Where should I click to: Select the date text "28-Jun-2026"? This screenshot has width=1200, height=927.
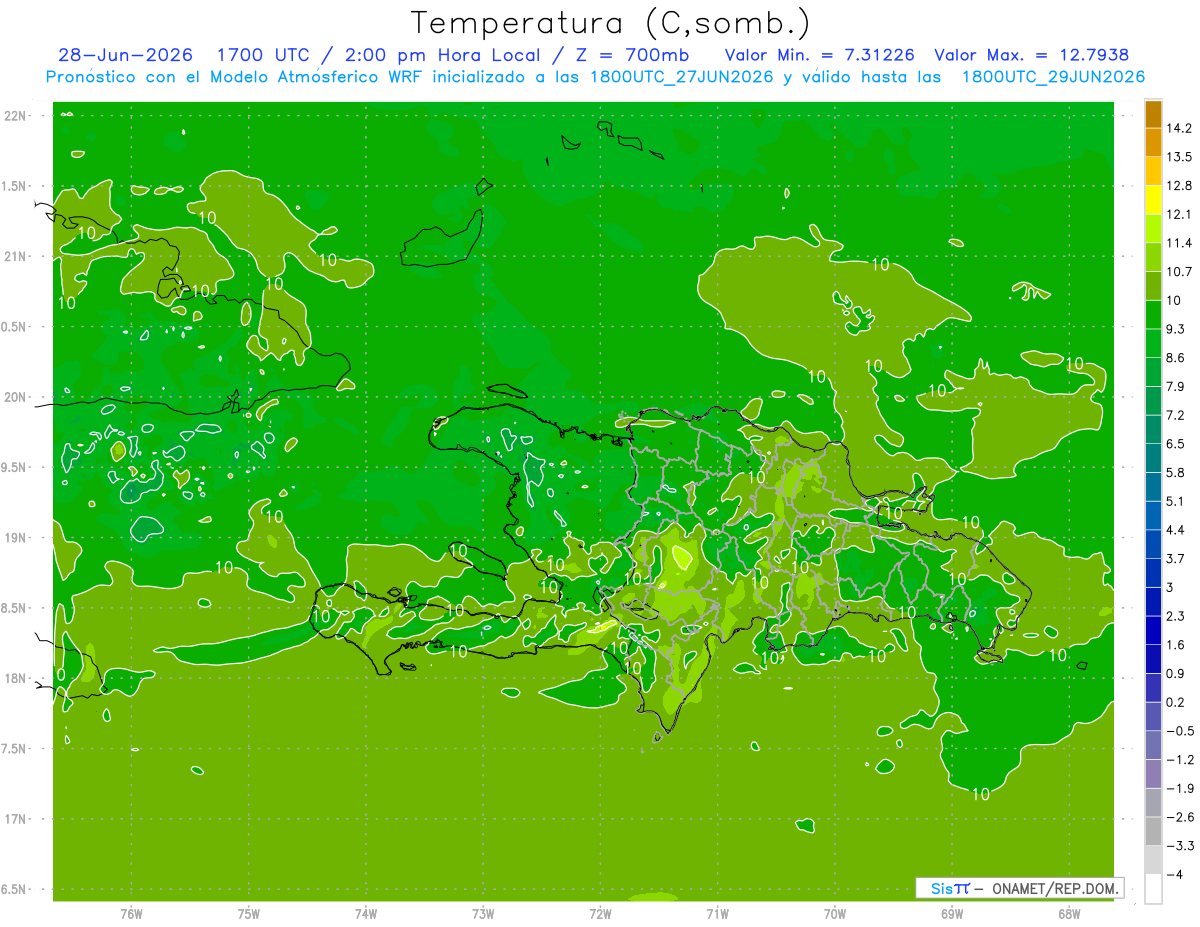(x=125, y=55)
